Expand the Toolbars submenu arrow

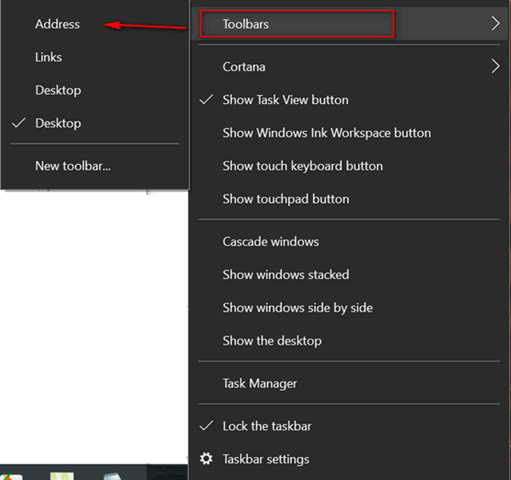[495, 24]
